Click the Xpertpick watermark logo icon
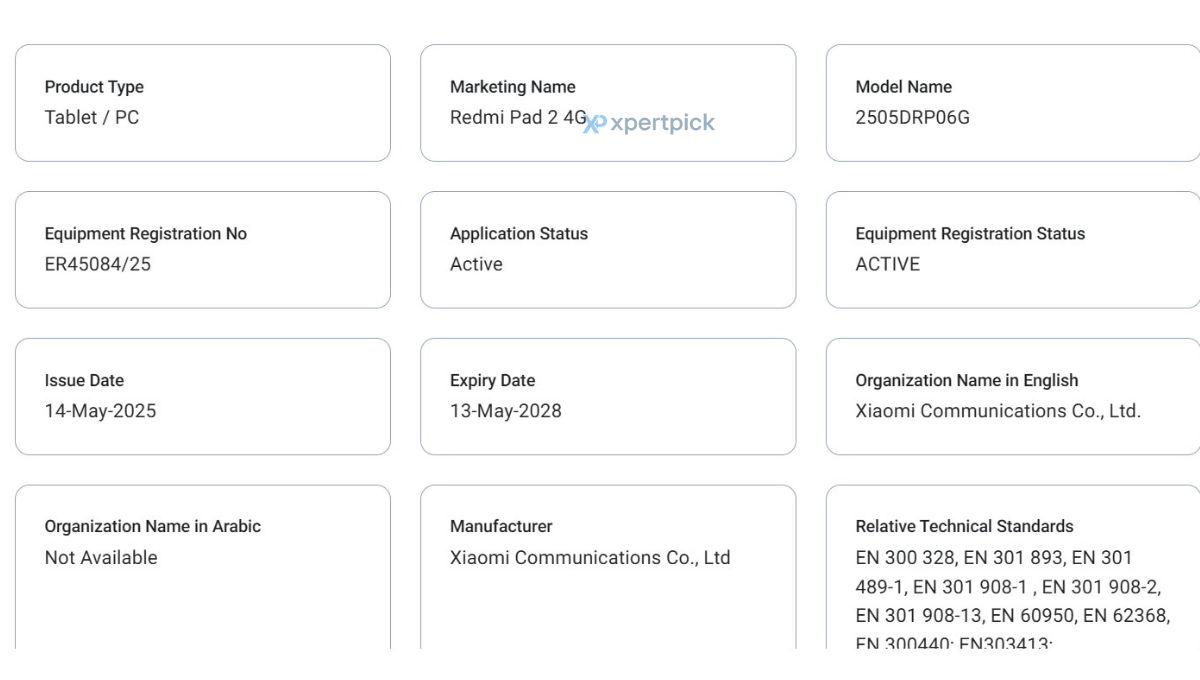 click(595, 123)
